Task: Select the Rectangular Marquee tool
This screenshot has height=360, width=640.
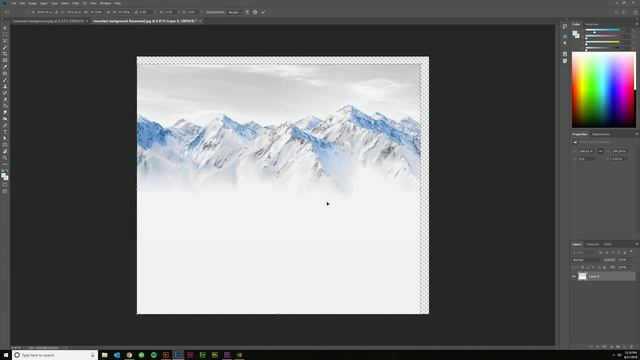Action: [x=5, y=35]
